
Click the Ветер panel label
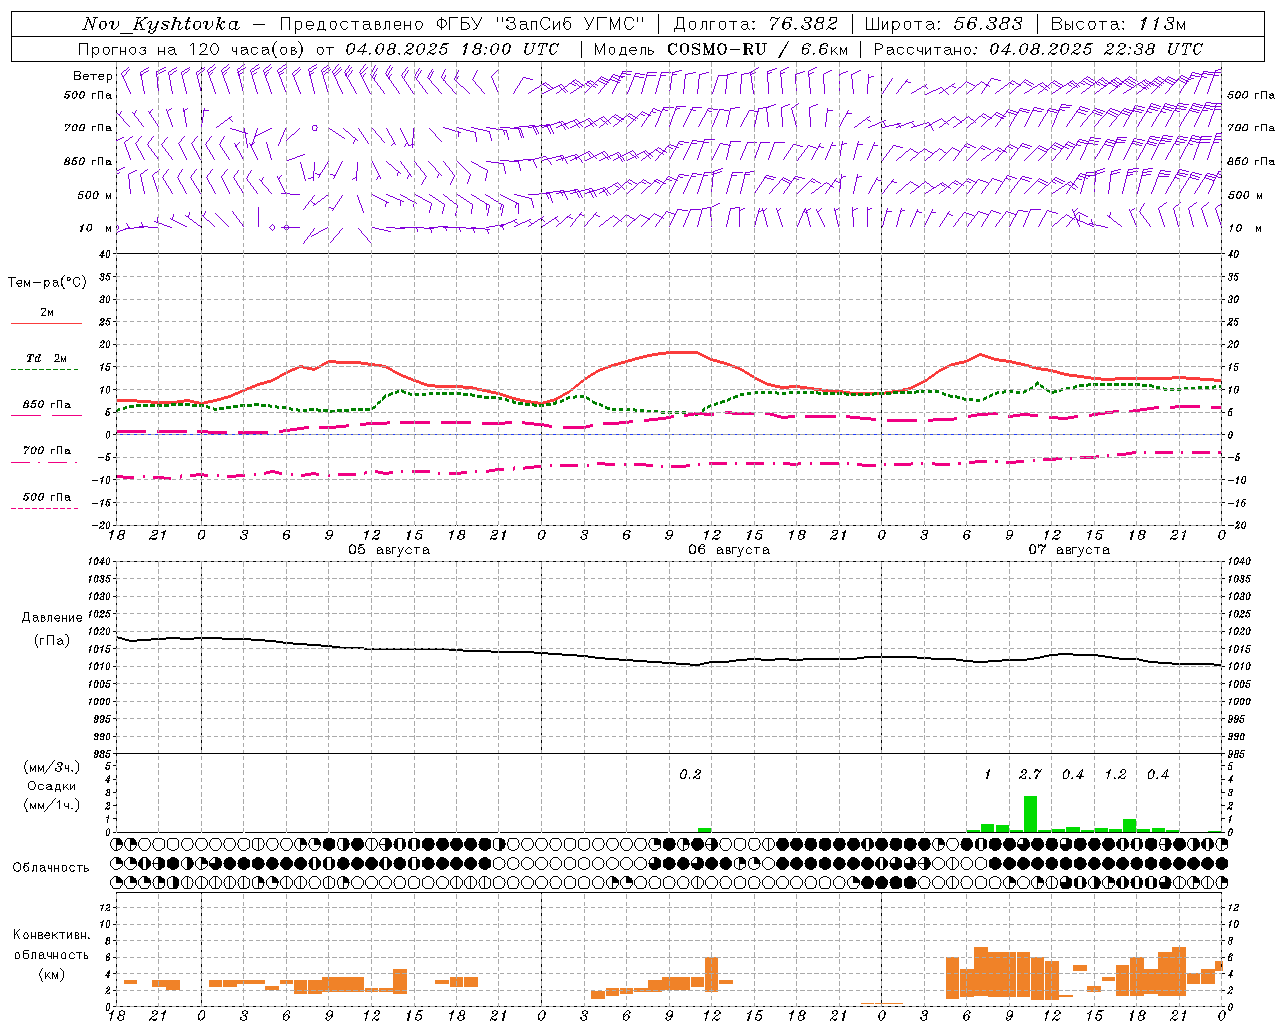point(93,76)
